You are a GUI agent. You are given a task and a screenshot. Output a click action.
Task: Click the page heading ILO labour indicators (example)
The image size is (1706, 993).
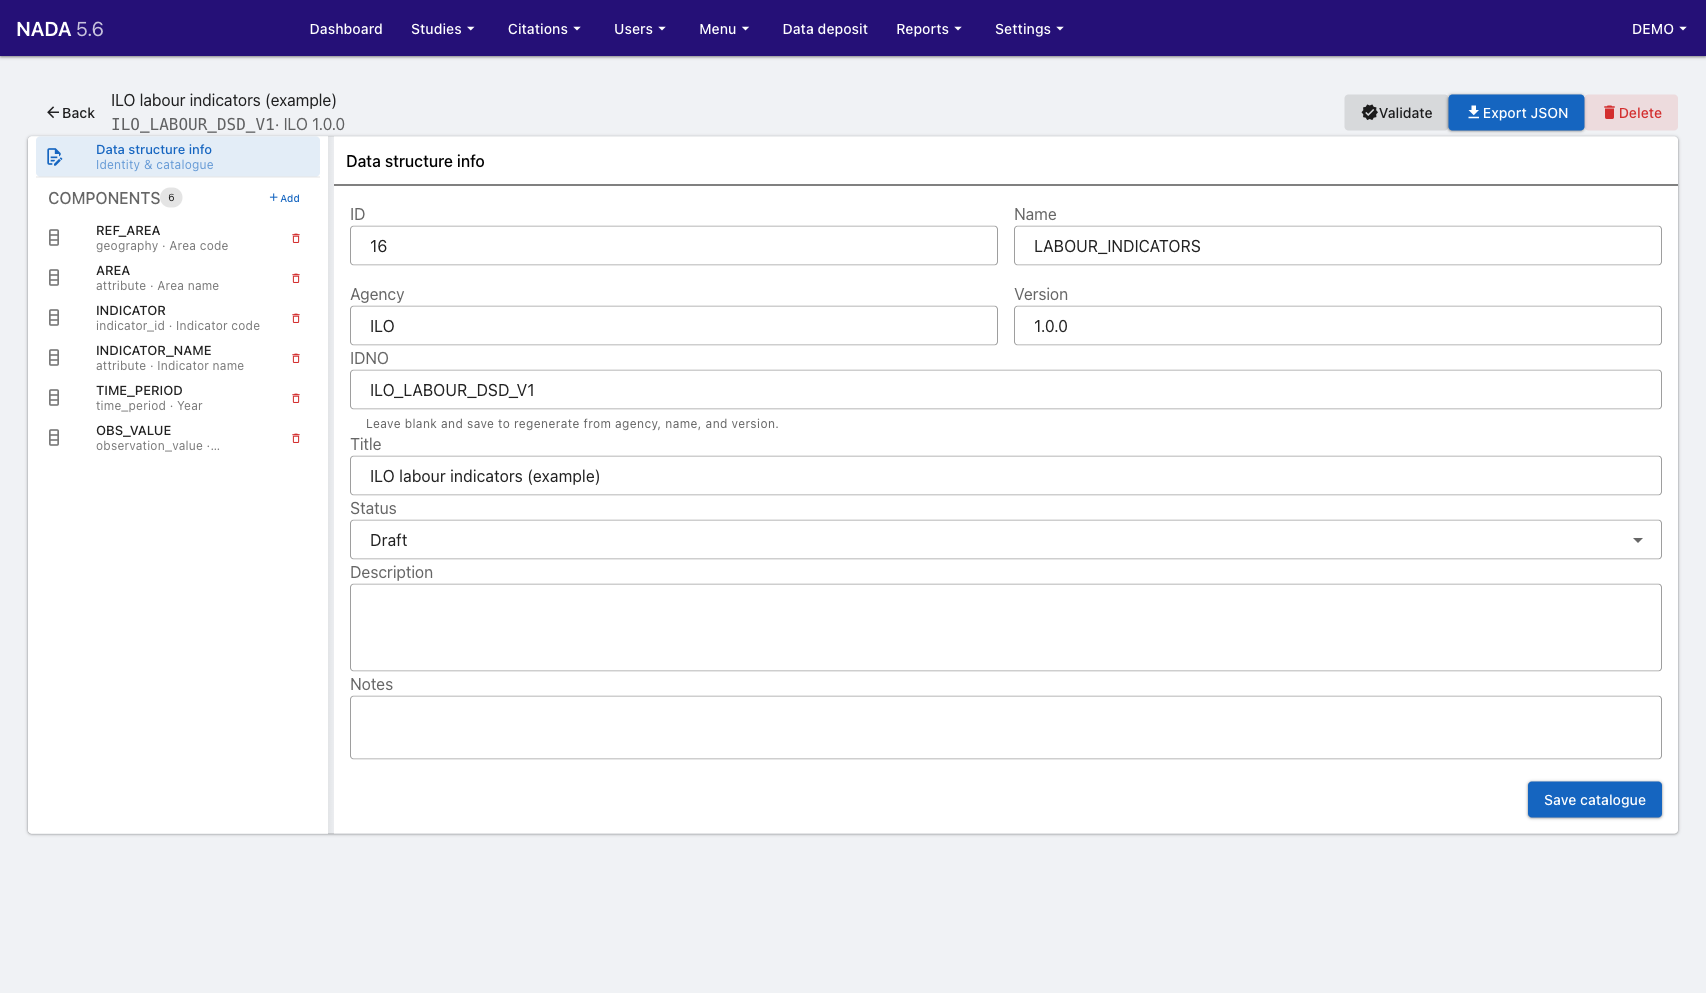(x=224, y=100)
